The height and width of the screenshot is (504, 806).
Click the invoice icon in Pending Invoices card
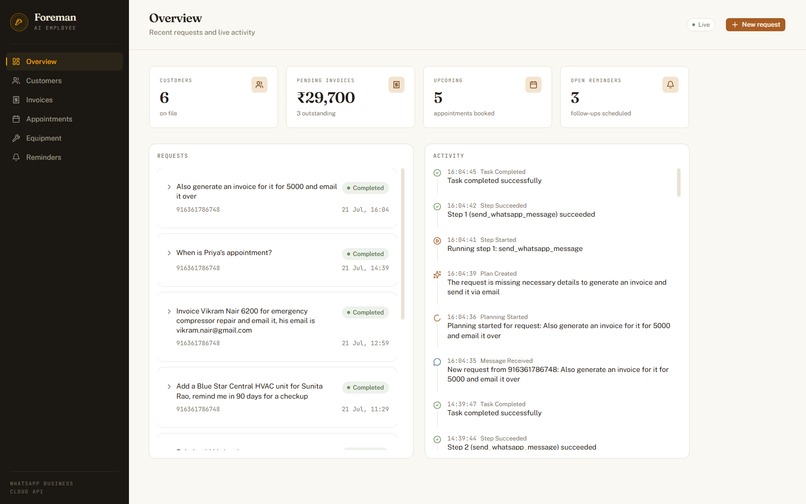pos(396,84)
